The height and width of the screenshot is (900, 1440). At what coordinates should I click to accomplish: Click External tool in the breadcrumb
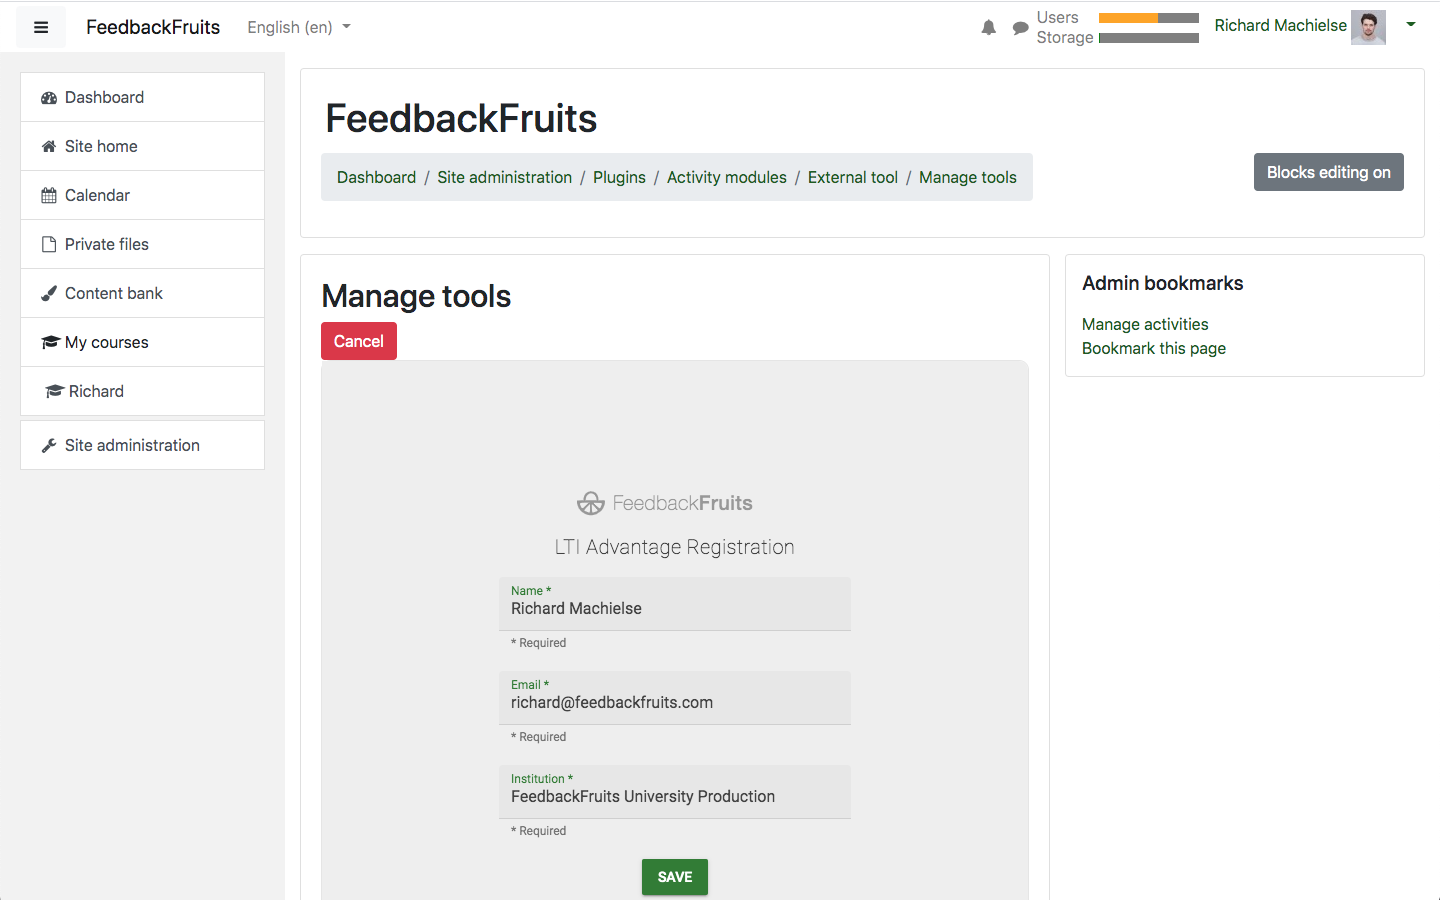pyautogui.click(x=852, y=177)
